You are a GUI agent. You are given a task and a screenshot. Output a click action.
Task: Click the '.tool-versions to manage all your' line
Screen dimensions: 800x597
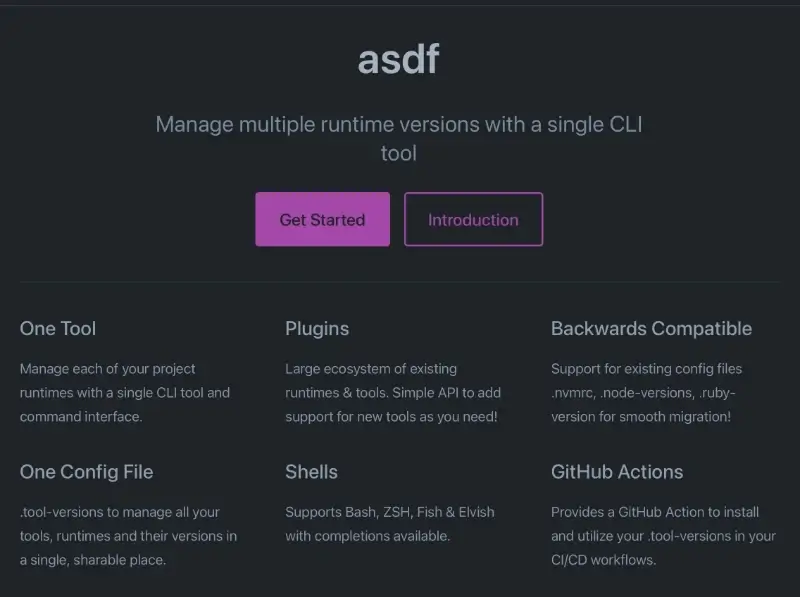click(x=120, y=512)
